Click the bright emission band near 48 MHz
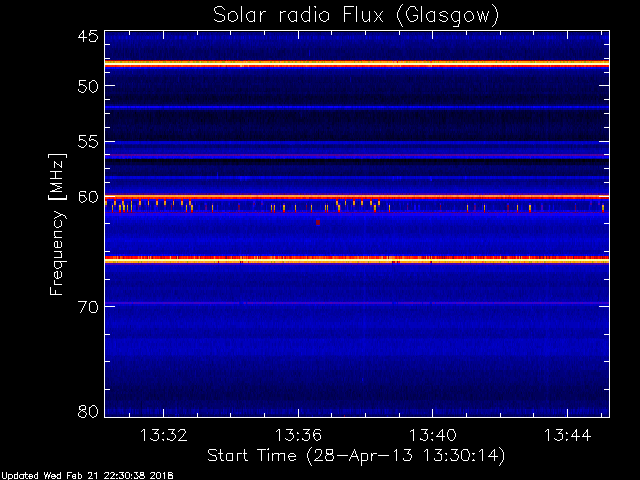Viewport: 640px width, 480px height. point(357,64)
